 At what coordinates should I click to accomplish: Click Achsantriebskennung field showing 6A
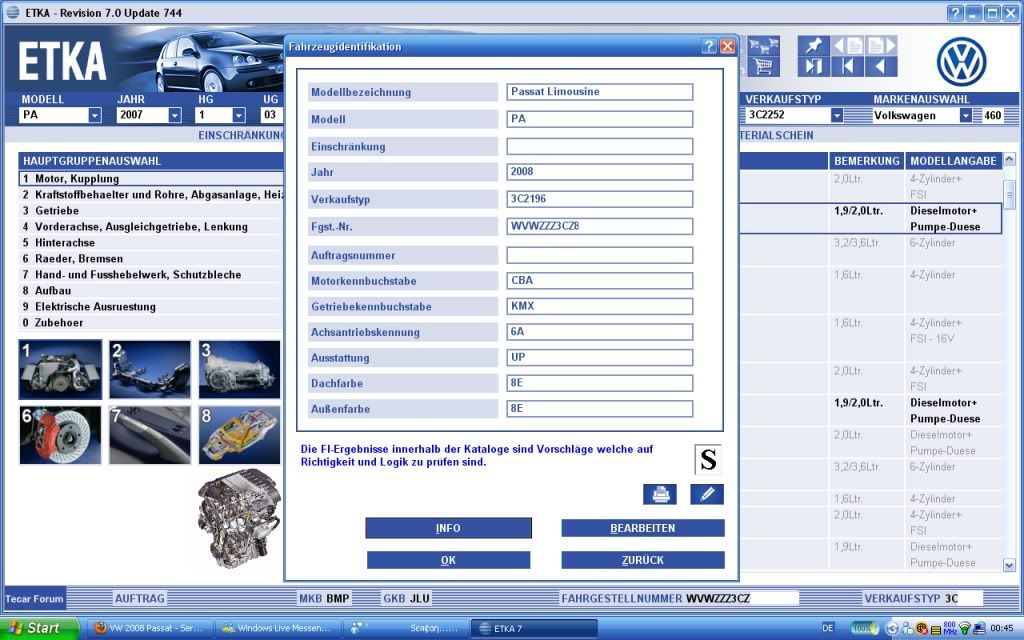coord(600,332)
